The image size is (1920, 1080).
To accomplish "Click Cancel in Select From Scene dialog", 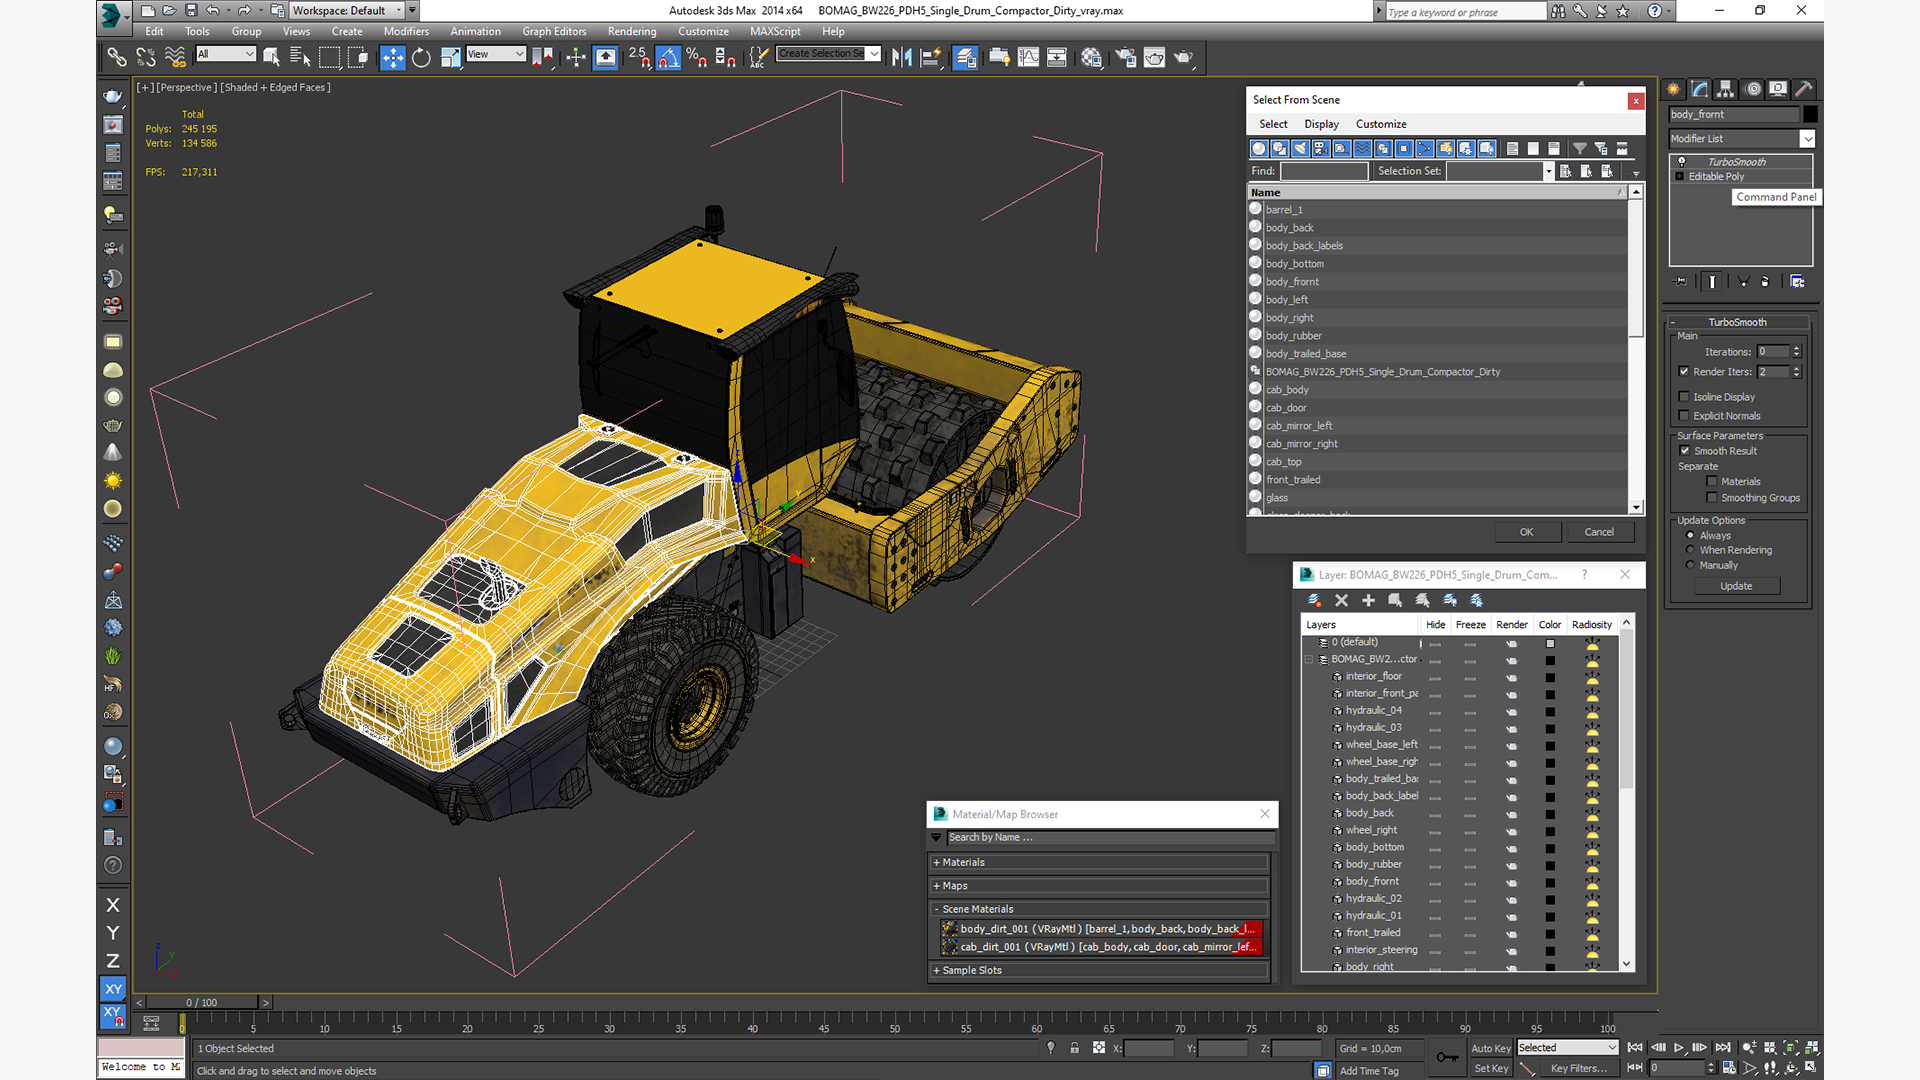I will 1599,532.
